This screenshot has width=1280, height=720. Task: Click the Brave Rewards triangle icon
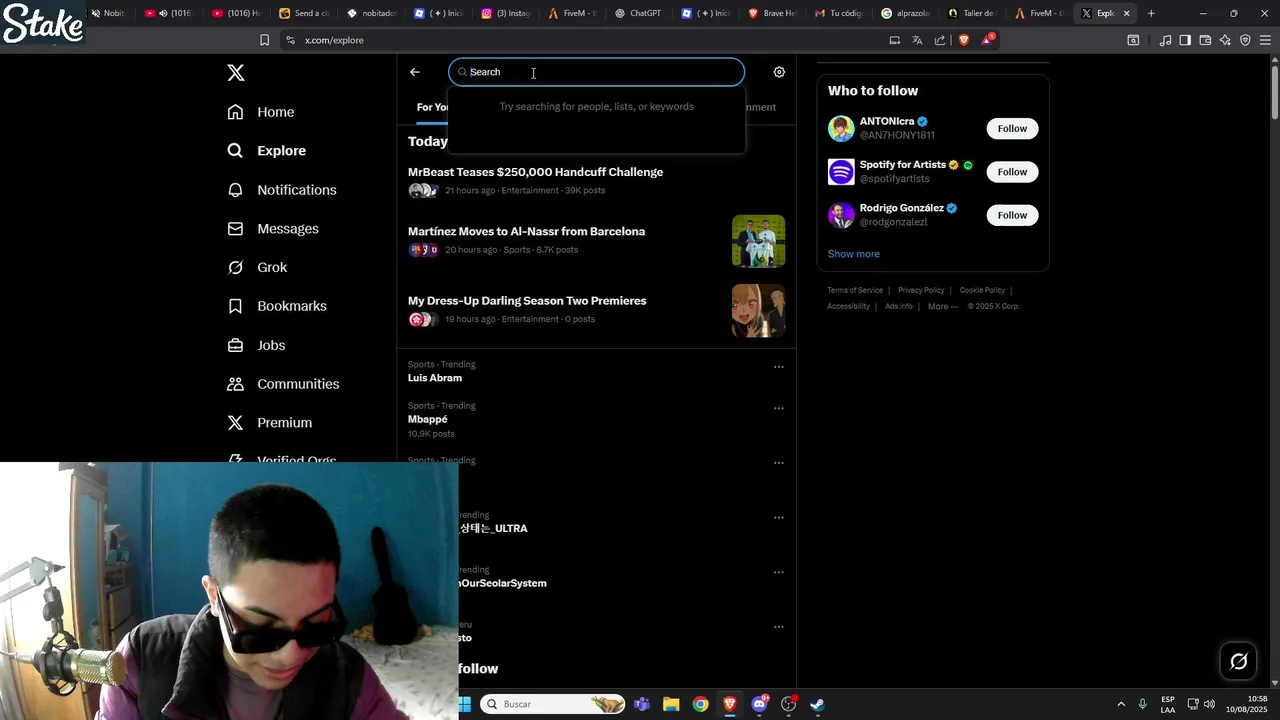click(988, 40)
